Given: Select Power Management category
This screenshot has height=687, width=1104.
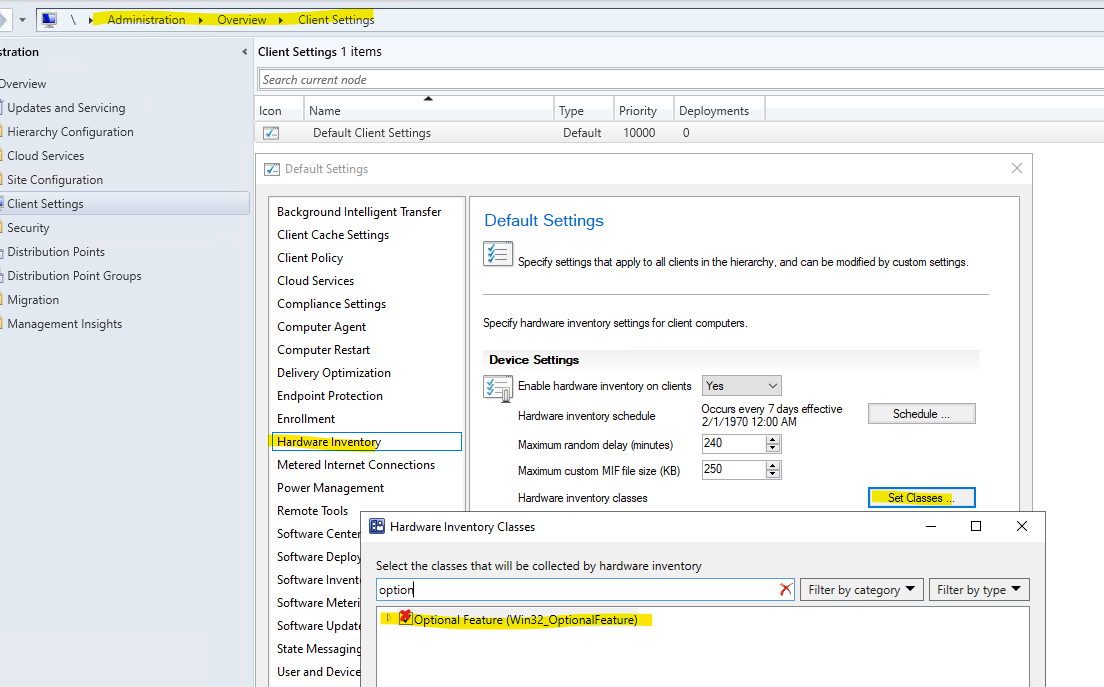Looking at the screenshot, I should 330,488.
